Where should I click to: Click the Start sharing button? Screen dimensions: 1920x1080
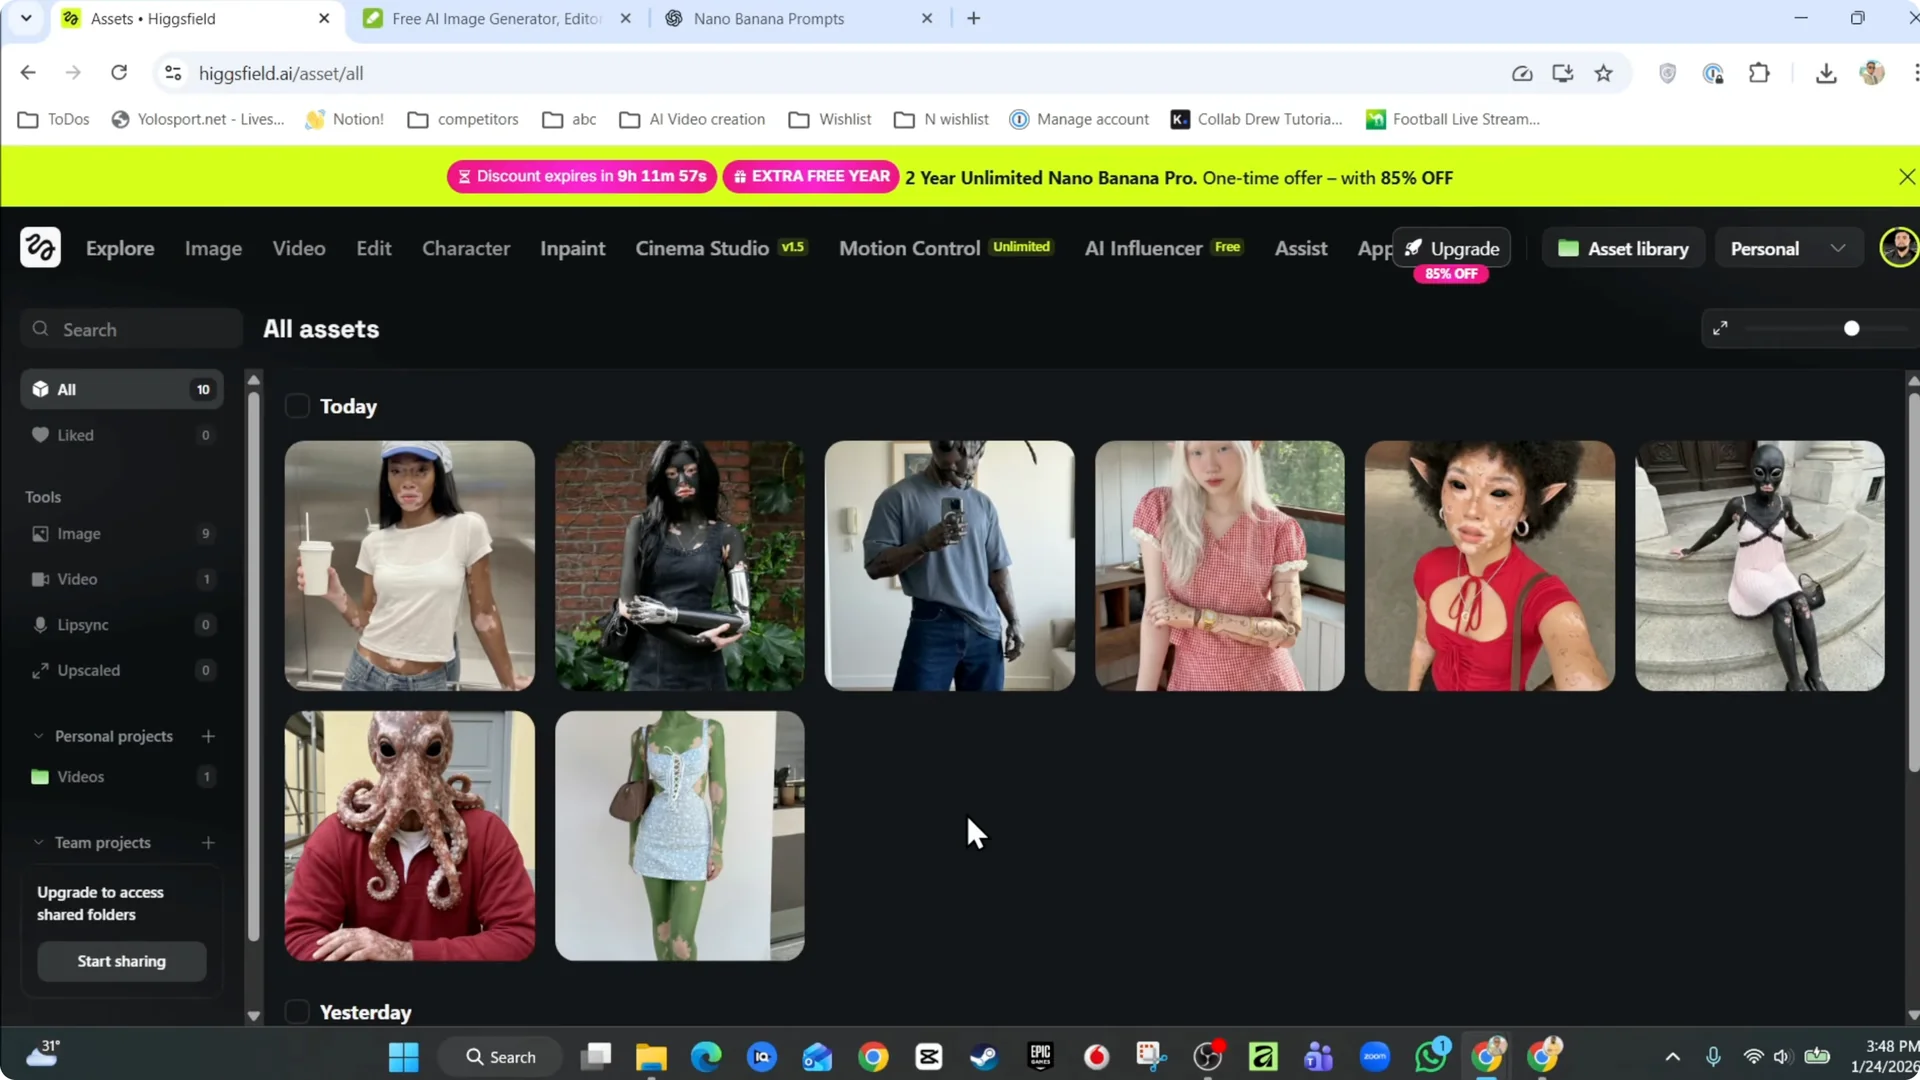(x=121, y=961)
